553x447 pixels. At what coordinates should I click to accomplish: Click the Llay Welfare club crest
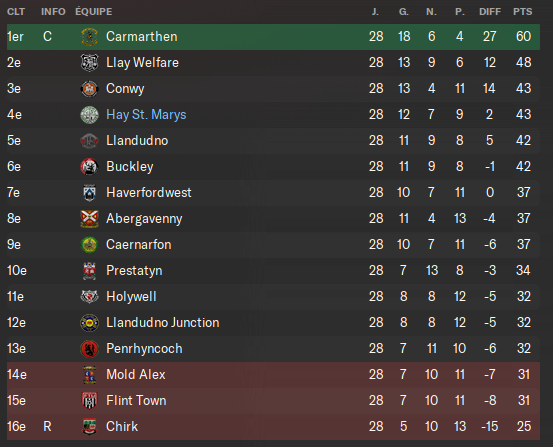[89, 63]
